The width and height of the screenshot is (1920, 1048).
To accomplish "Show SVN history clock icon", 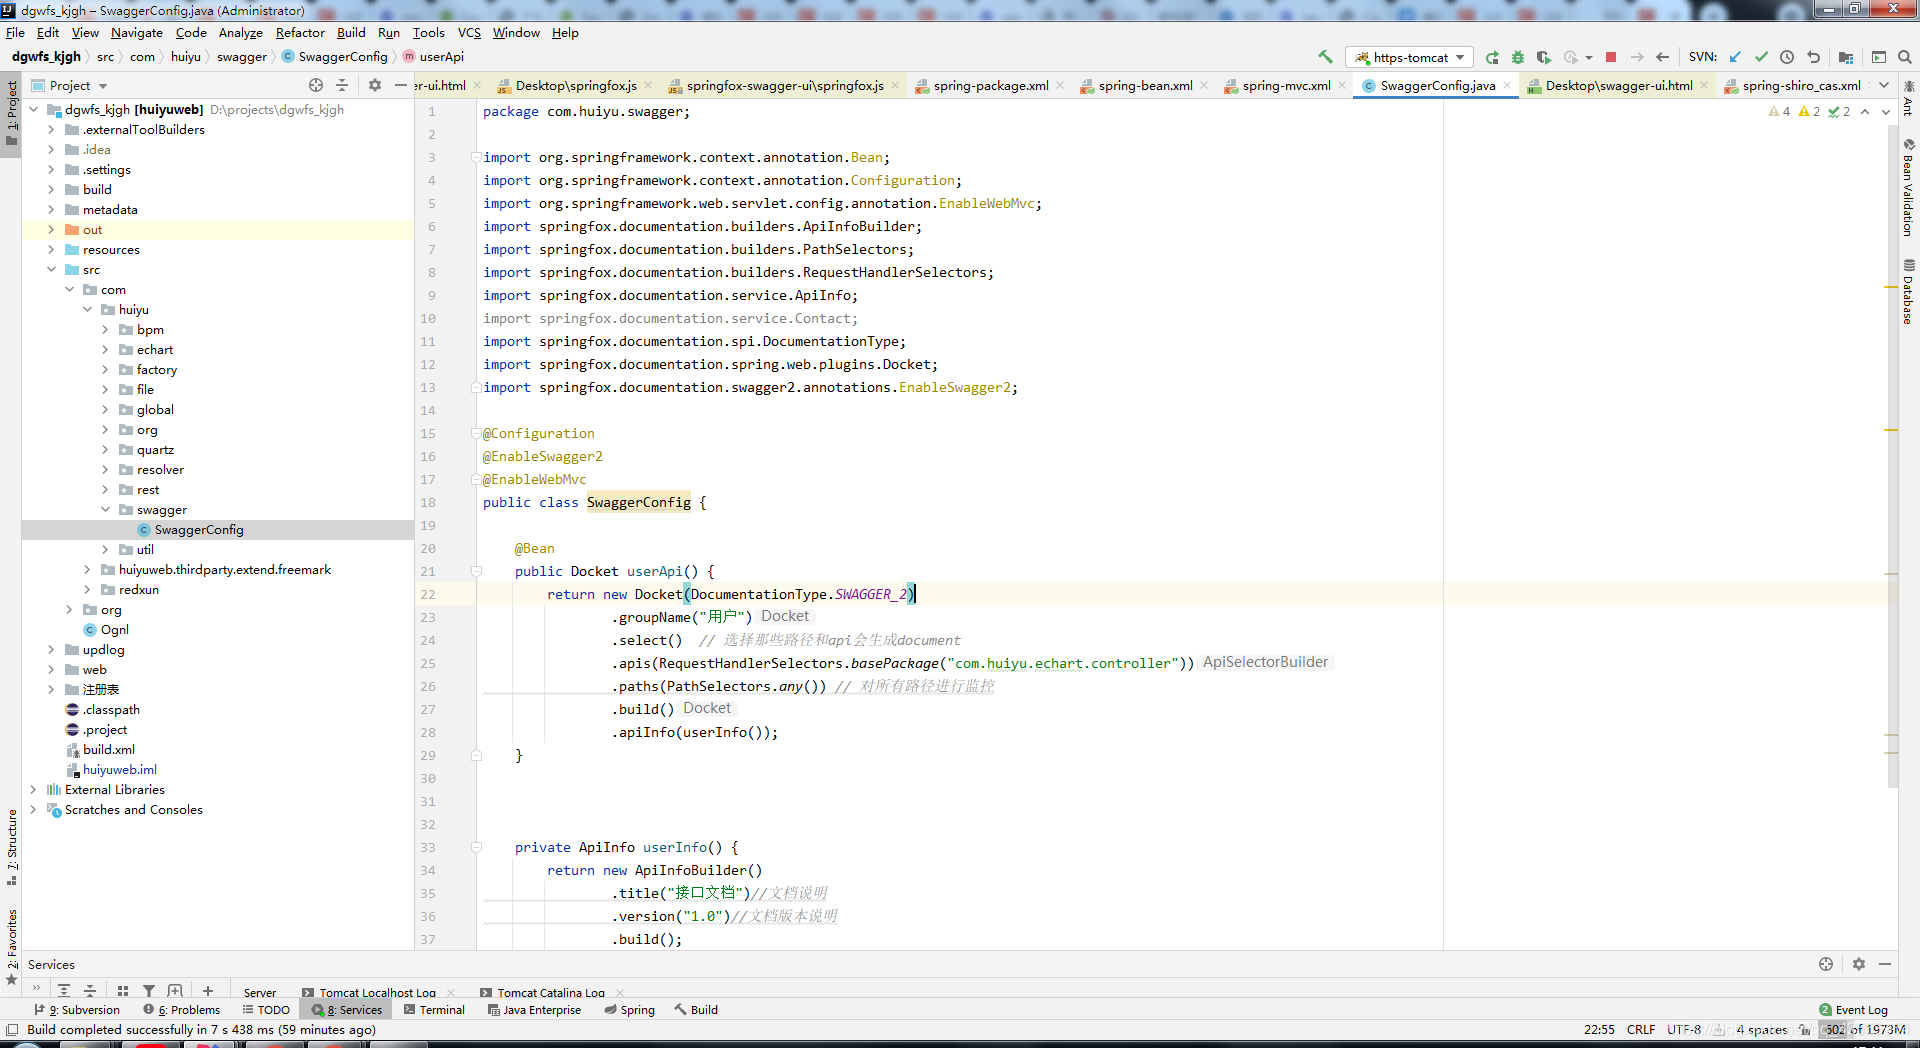I will (x=1787, y=57).
